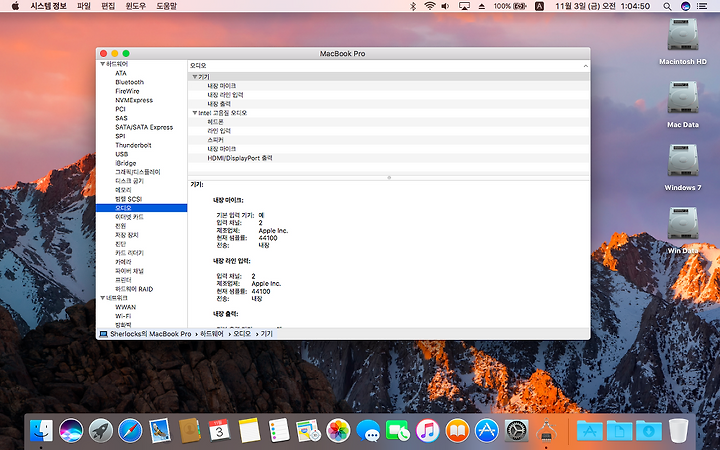This screenshot has height=450, width=720.
Task: Open Applications folder stack in dock
Action: [x=590, y=431]
